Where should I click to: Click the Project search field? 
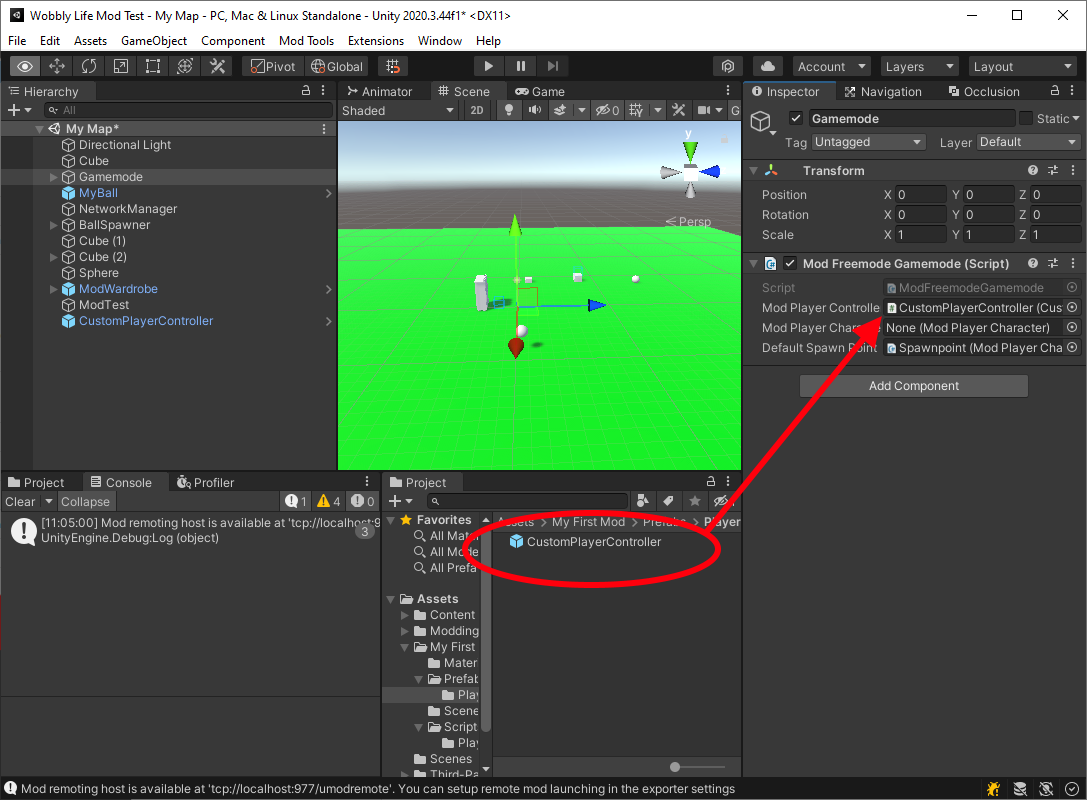pos(526,501)
